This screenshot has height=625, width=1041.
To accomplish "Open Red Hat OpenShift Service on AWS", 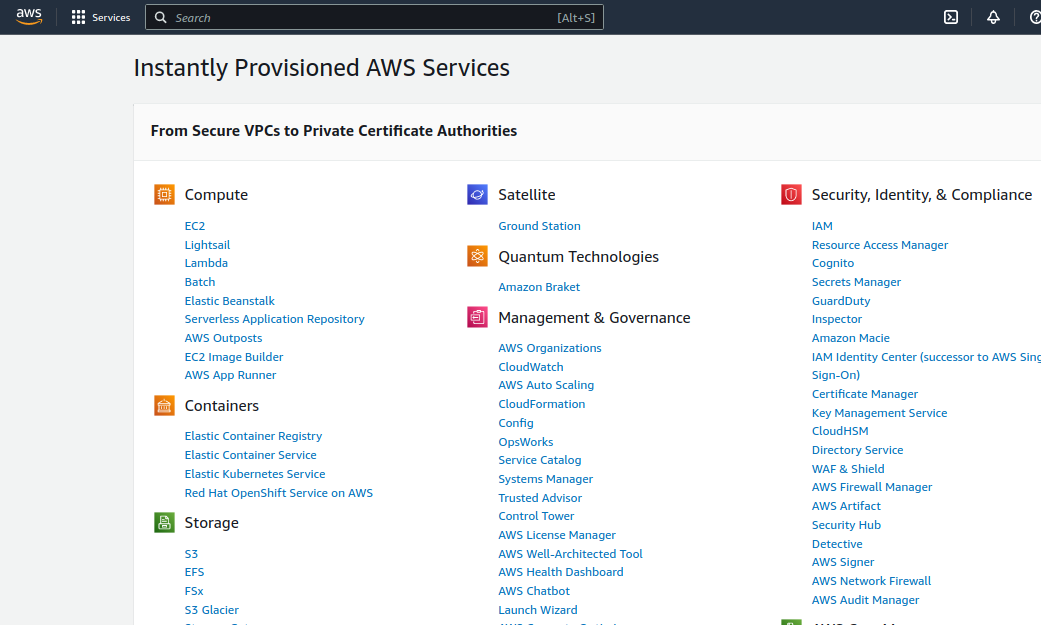I will coord(279,493).
